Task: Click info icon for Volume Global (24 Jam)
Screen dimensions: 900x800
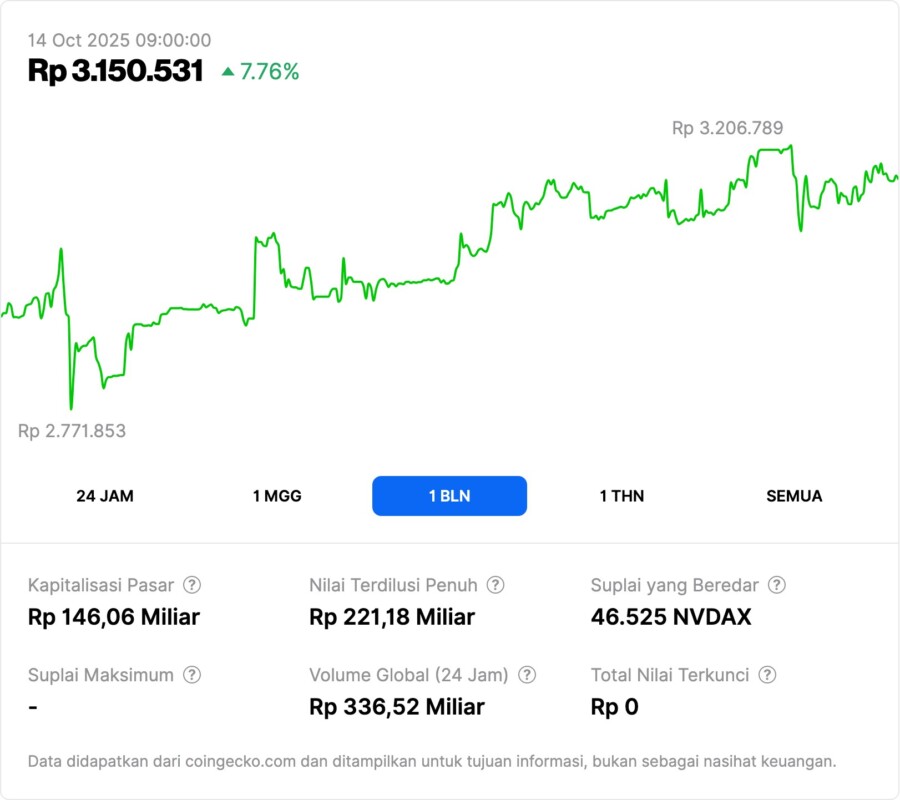Action: pos(527,675)
